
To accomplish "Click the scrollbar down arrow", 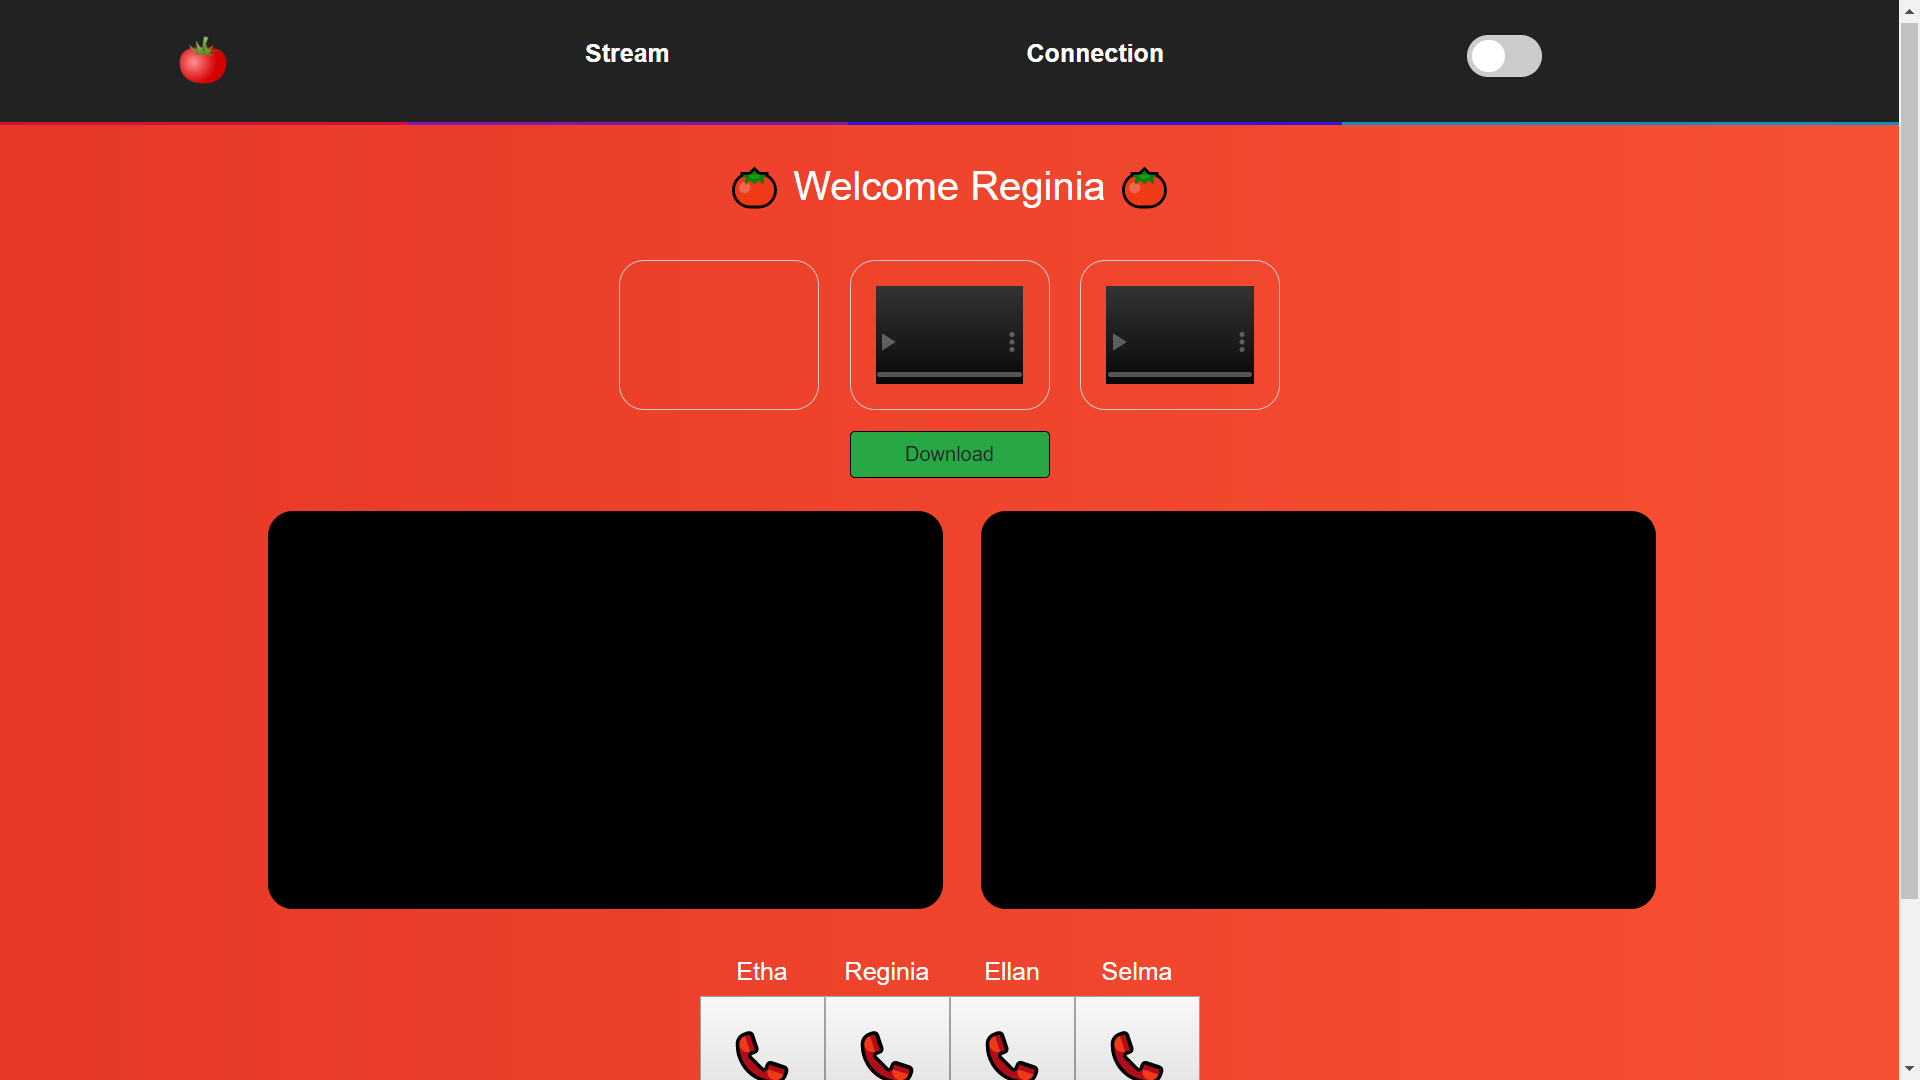I will tap(1909, 1069).
